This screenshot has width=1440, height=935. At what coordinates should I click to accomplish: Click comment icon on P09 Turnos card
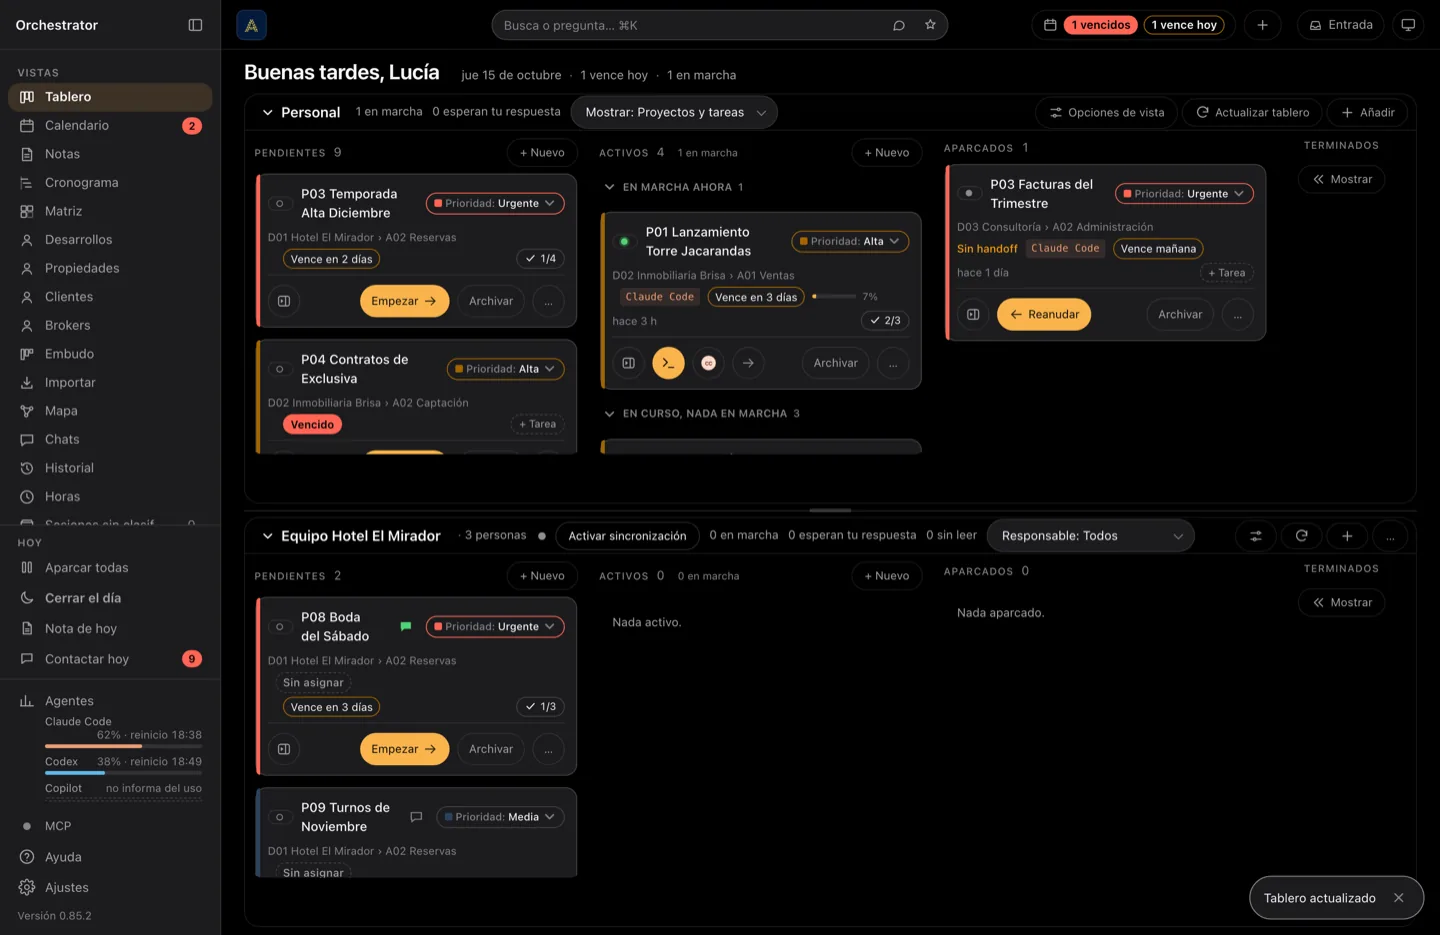(416, 817)
